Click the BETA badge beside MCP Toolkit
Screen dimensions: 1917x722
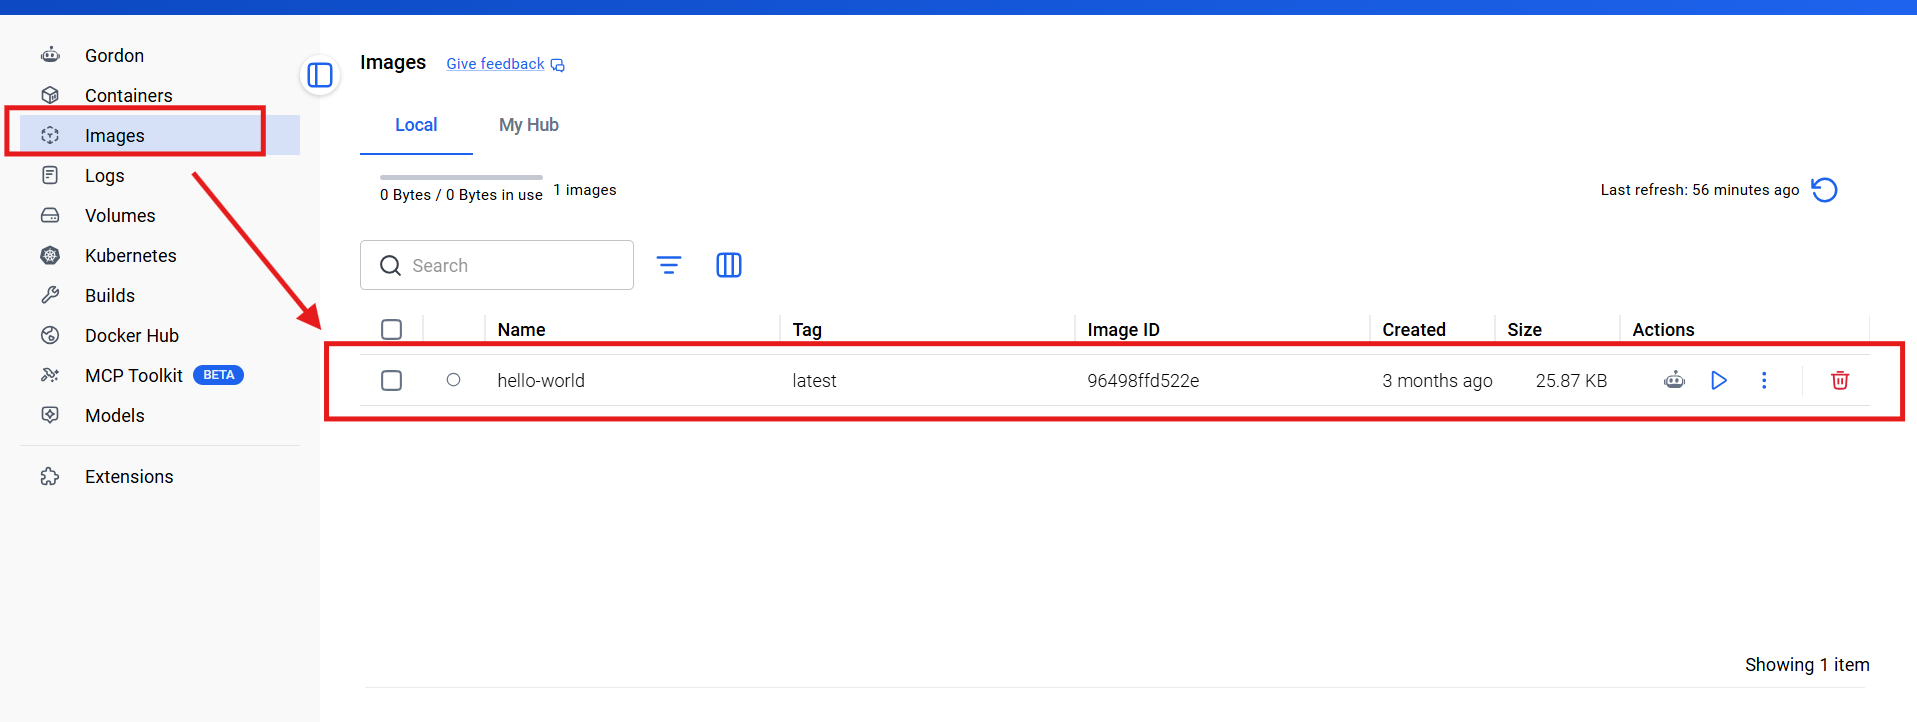pos(218,375)
